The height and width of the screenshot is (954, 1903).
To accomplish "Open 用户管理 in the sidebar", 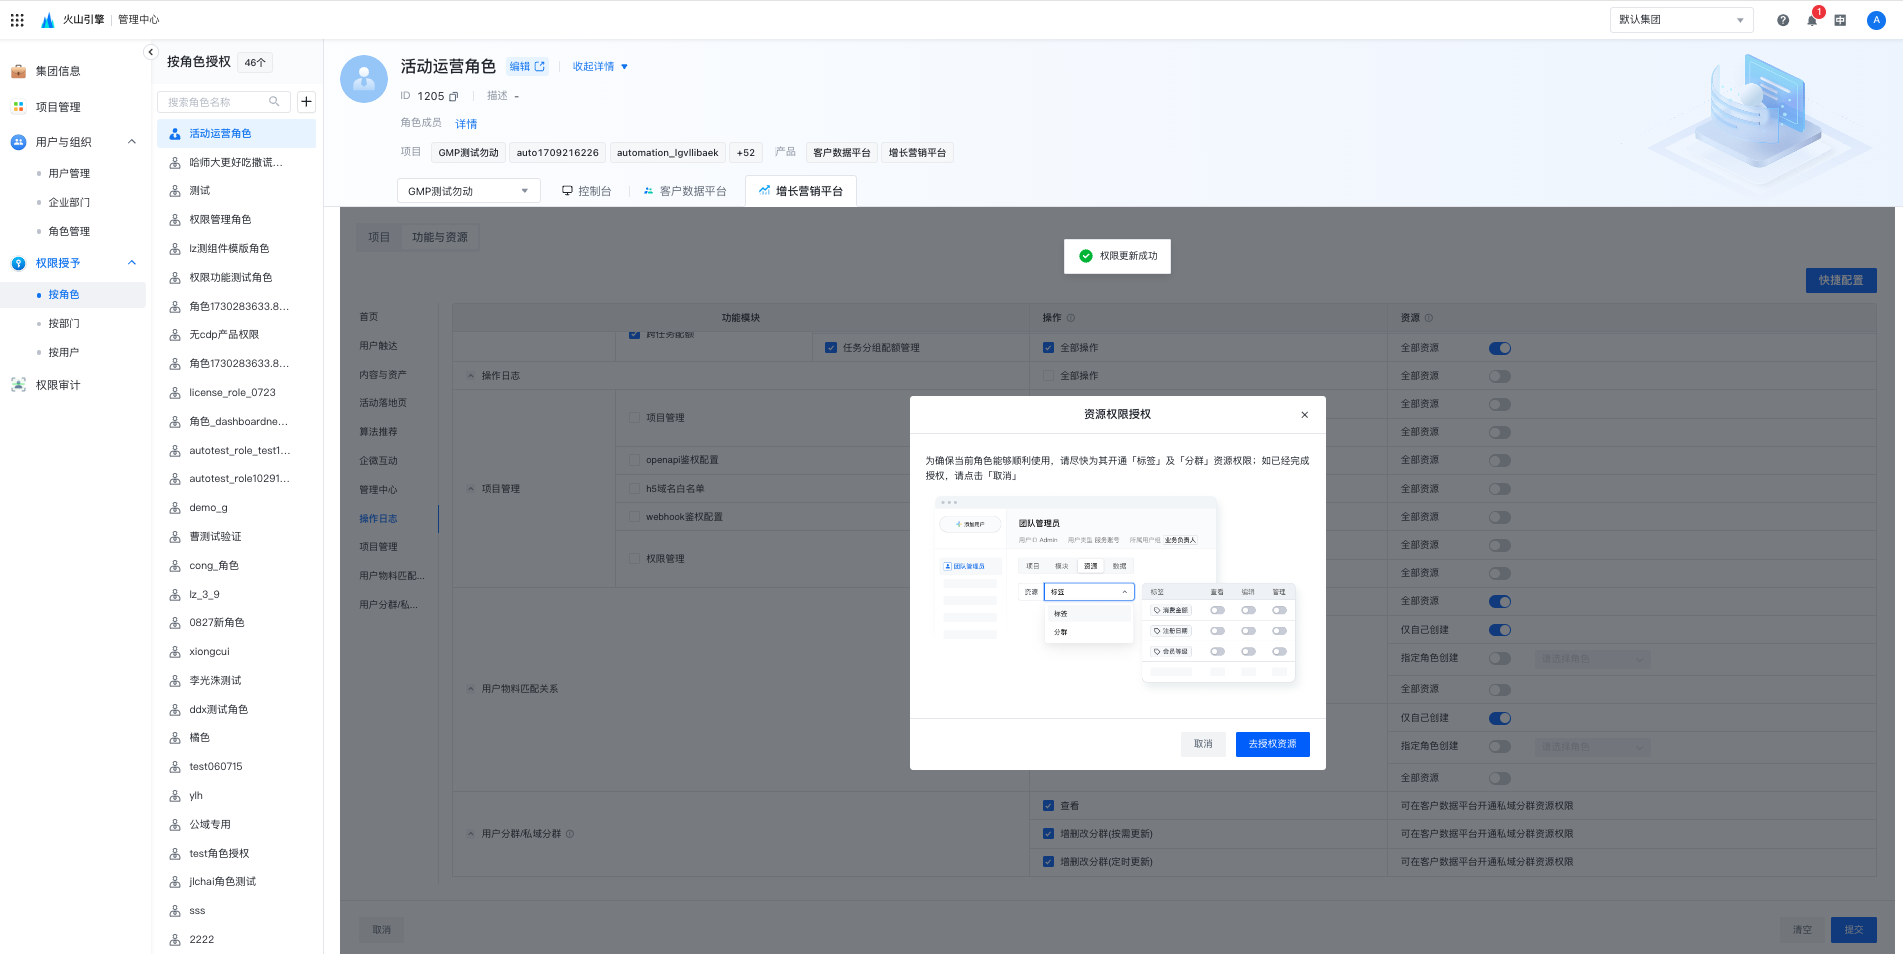I will click(69, 174).
